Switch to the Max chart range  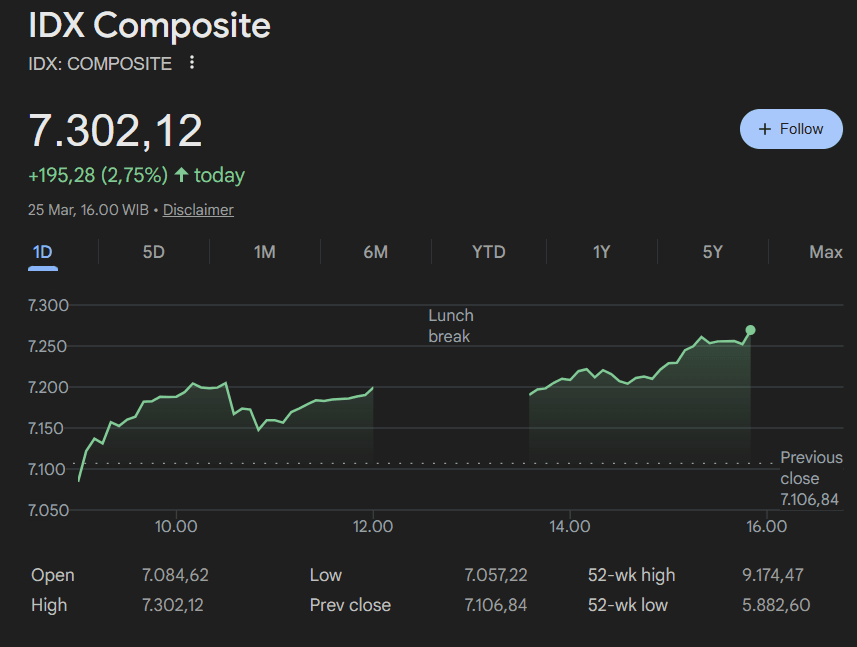click(x=825, y=252)
